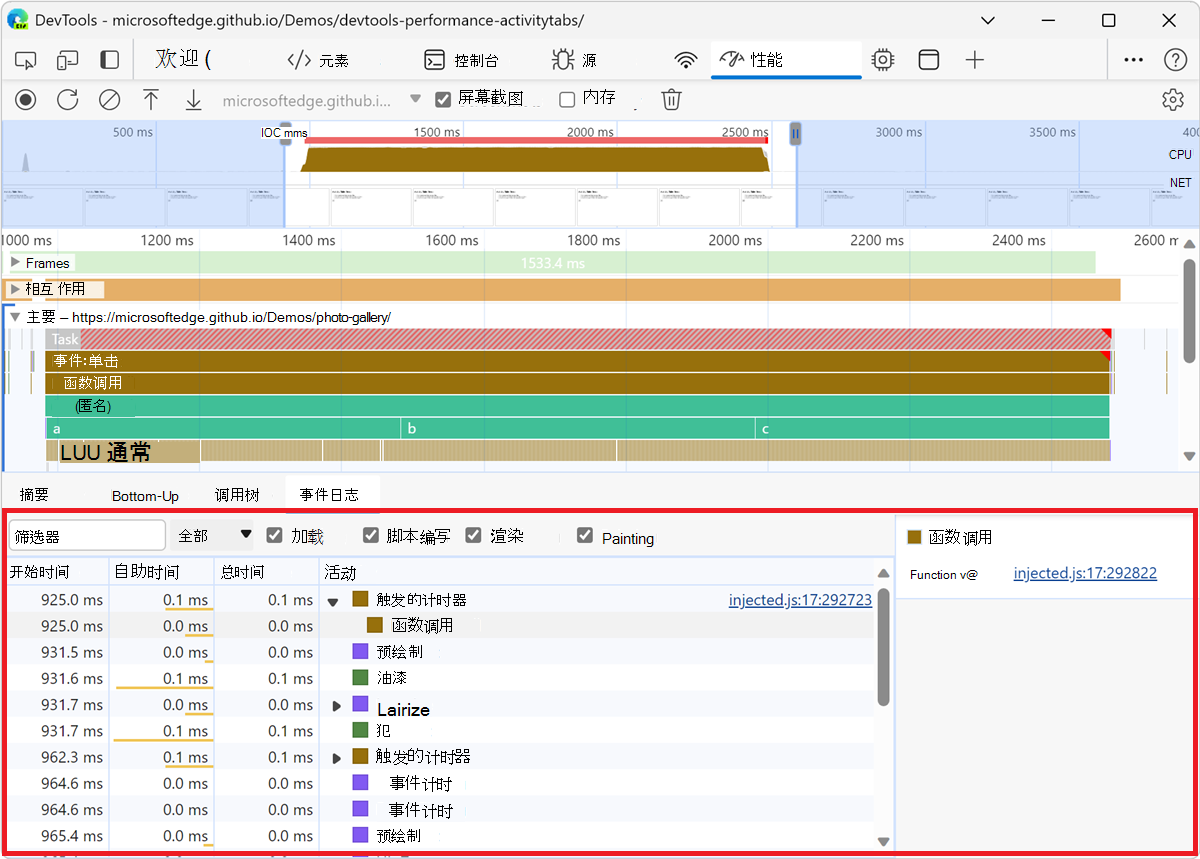Viewport: 1200px width, 859px height.
Task: Select the (匿名) flame bar
Action: tap(578, 405)
